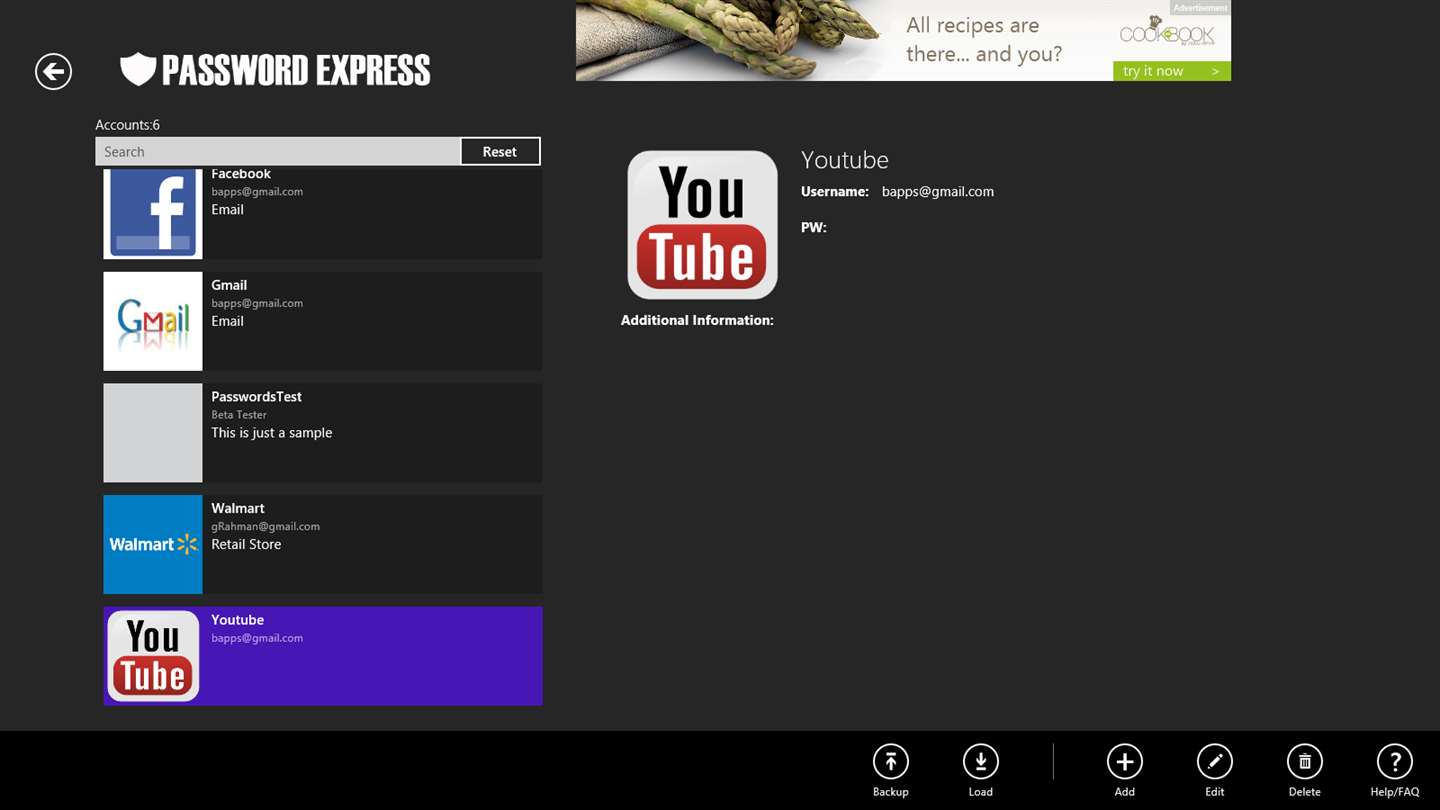The image size is (1440, 810).
Task: Select the Facebook account logo thumbnail
Action: pos(153,214)
